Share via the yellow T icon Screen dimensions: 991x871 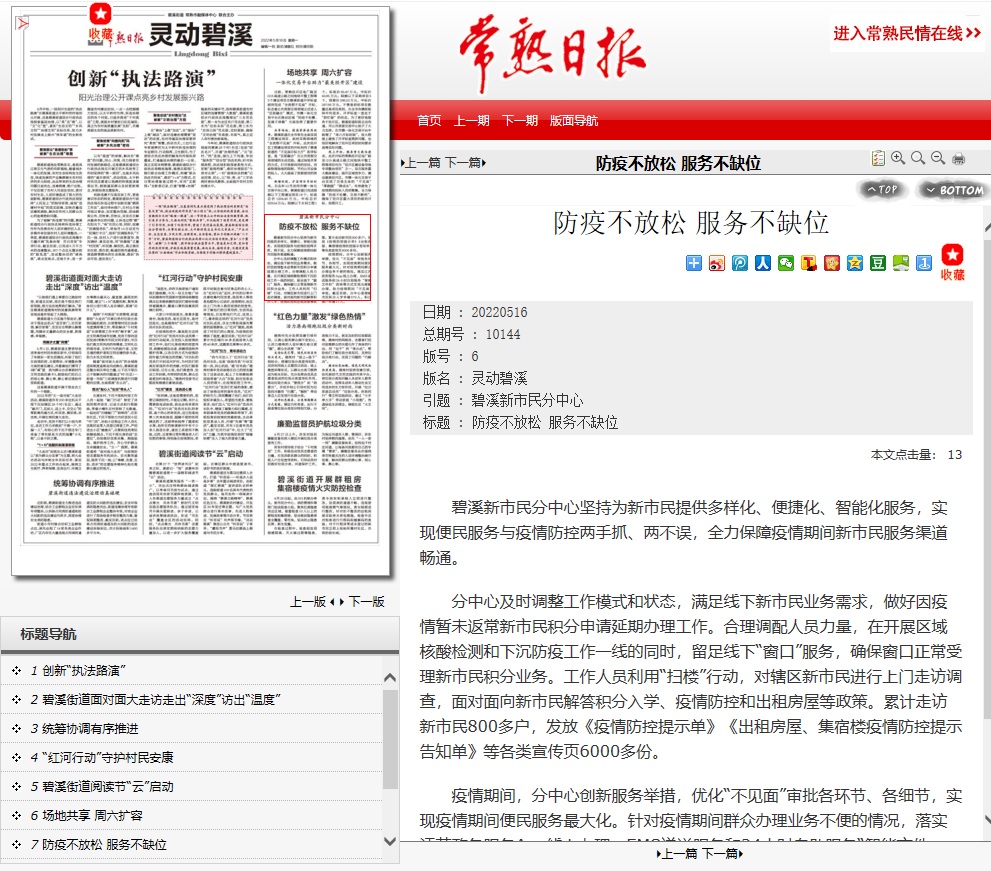pyautogui.click(x=809, y=263)
